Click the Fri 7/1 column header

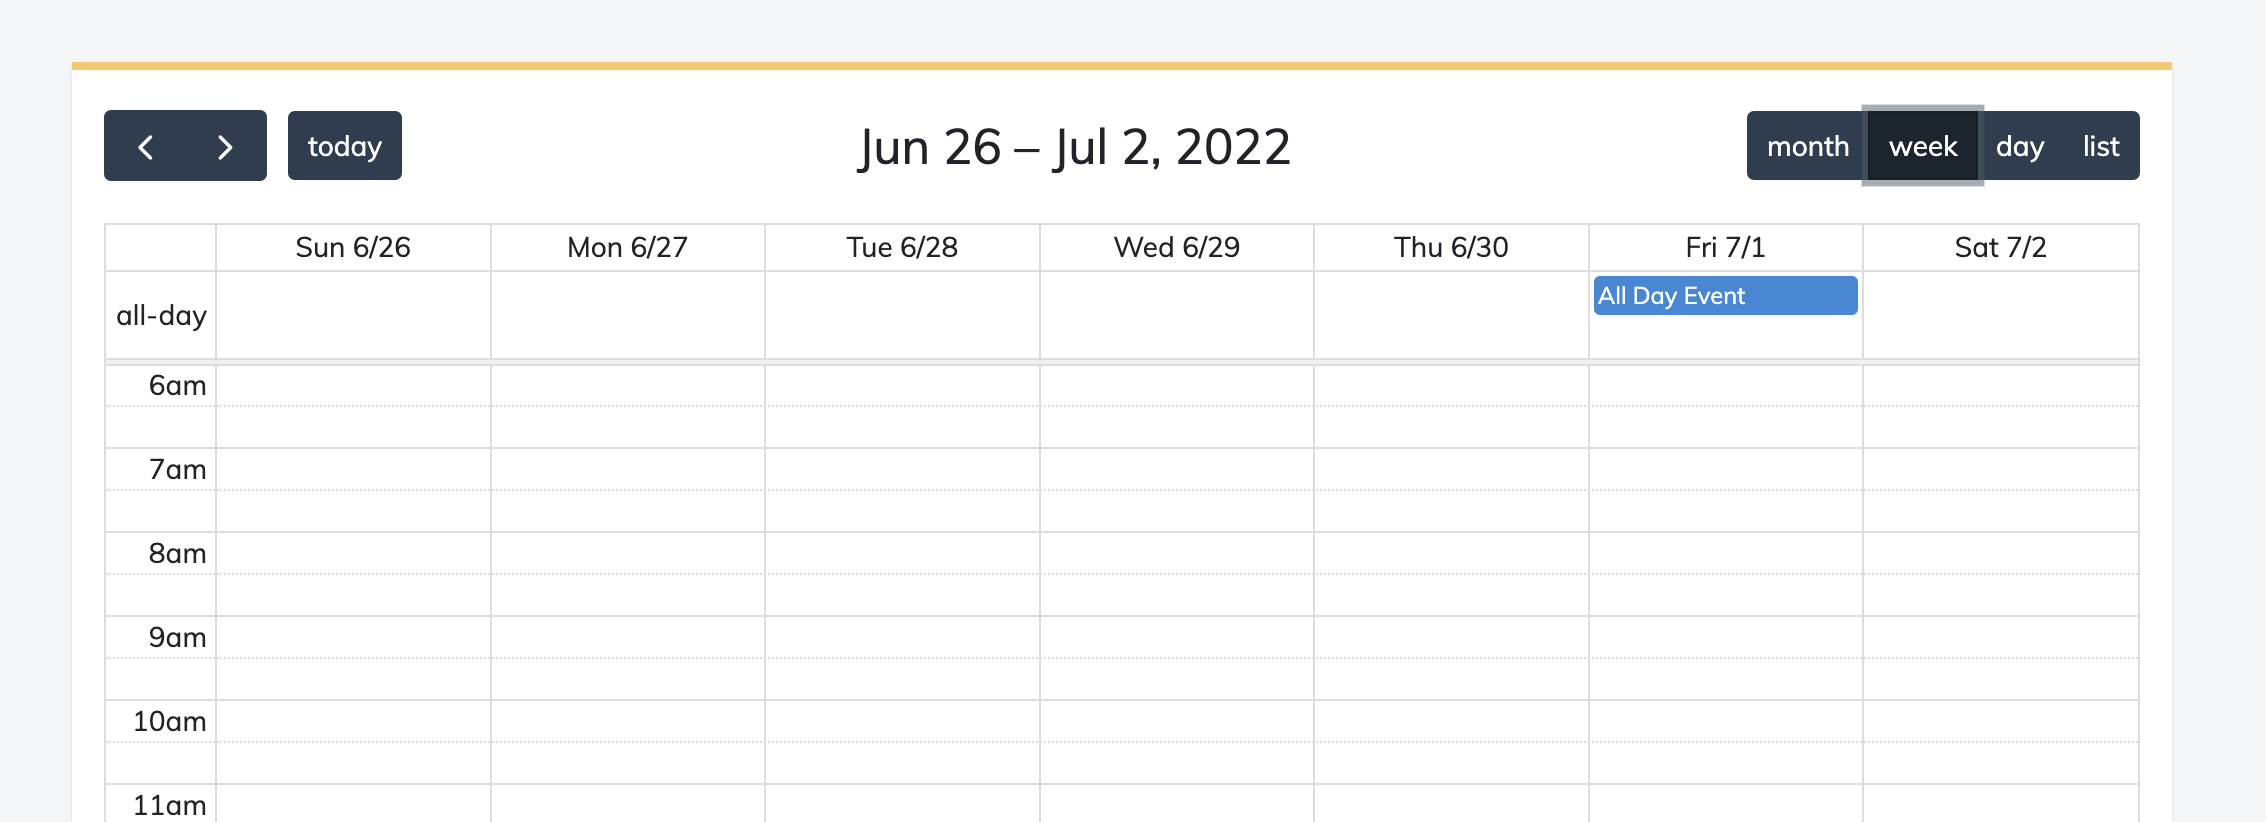pos(1725,247)
